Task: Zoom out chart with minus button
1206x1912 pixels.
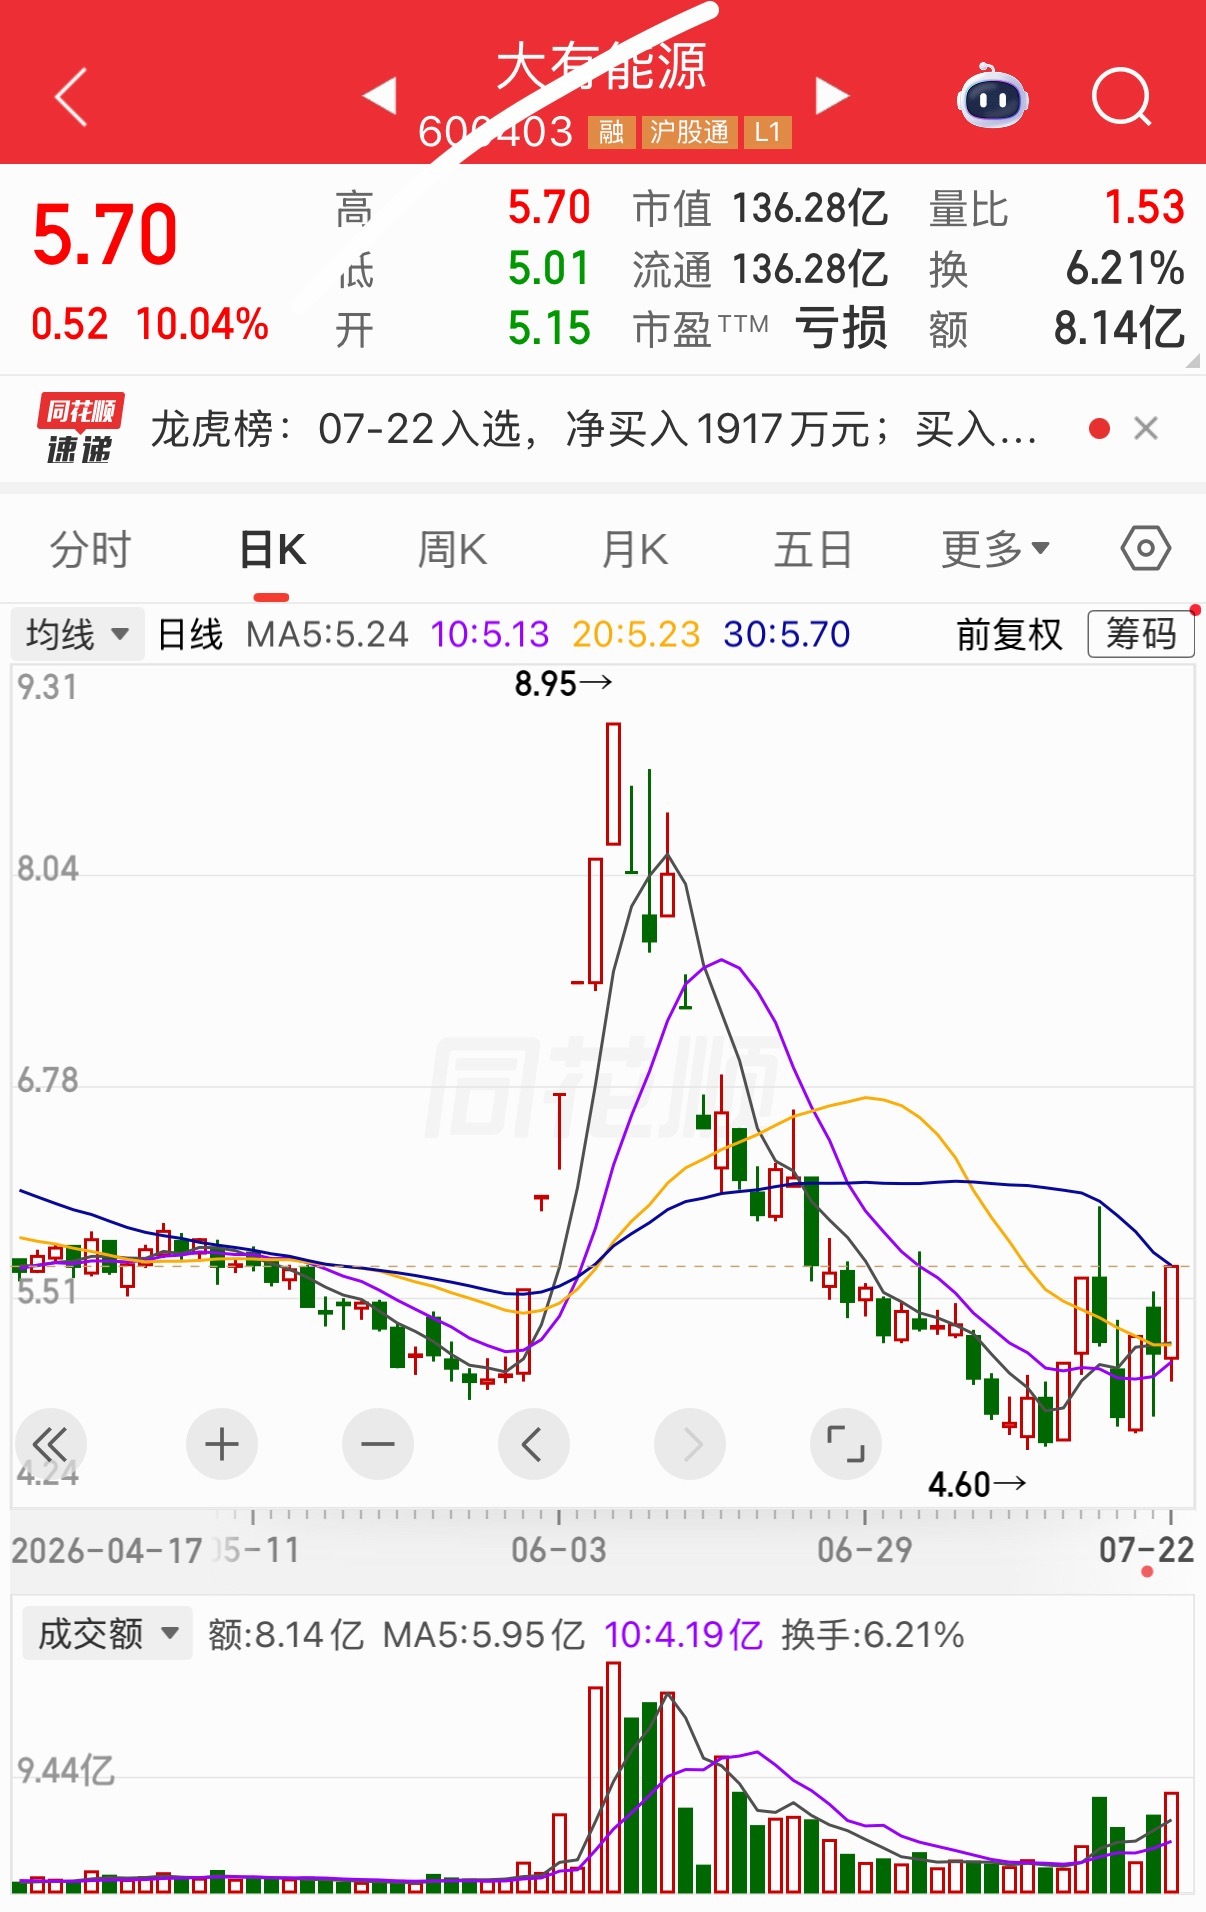Action: (377, 1444)
